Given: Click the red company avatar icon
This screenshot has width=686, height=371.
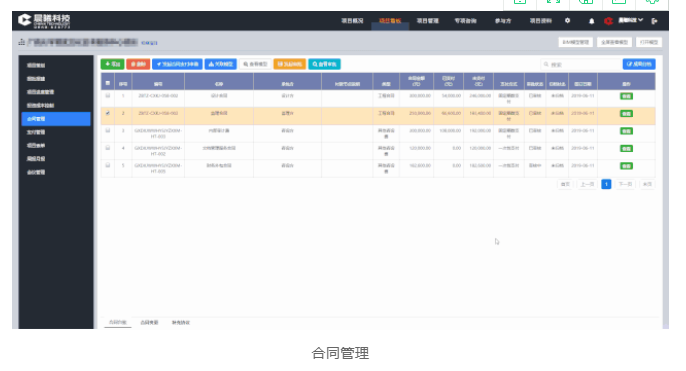Looking at the screenshot, I should 608,21.
